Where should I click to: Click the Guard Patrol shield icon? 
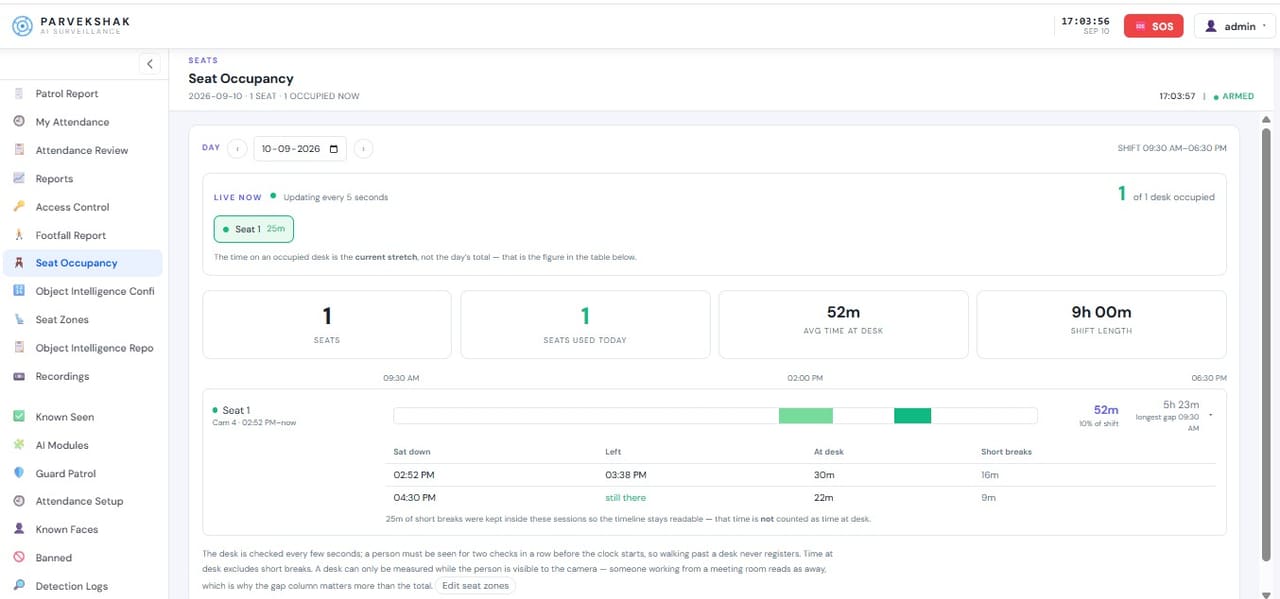point(19,473)
